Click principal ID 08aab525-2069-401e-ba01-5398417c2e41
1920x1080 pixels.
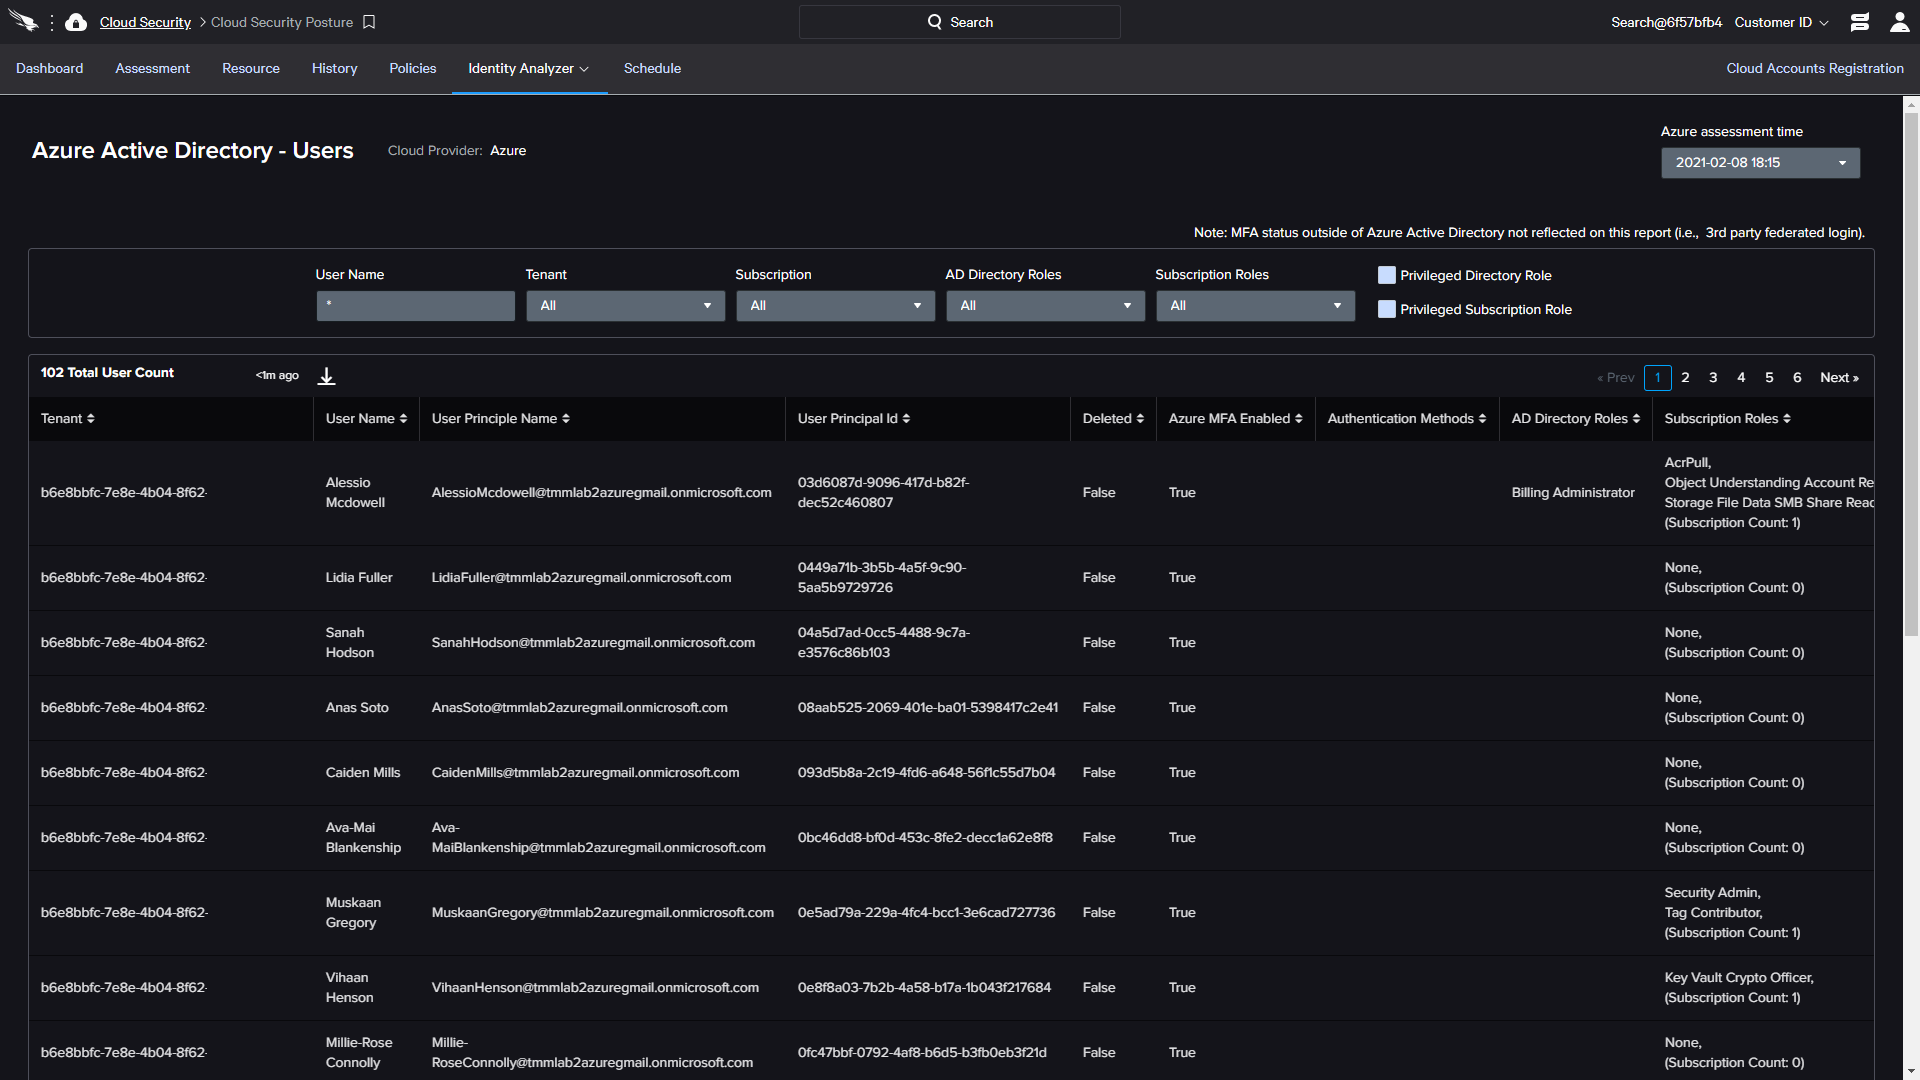coord(927,707)
